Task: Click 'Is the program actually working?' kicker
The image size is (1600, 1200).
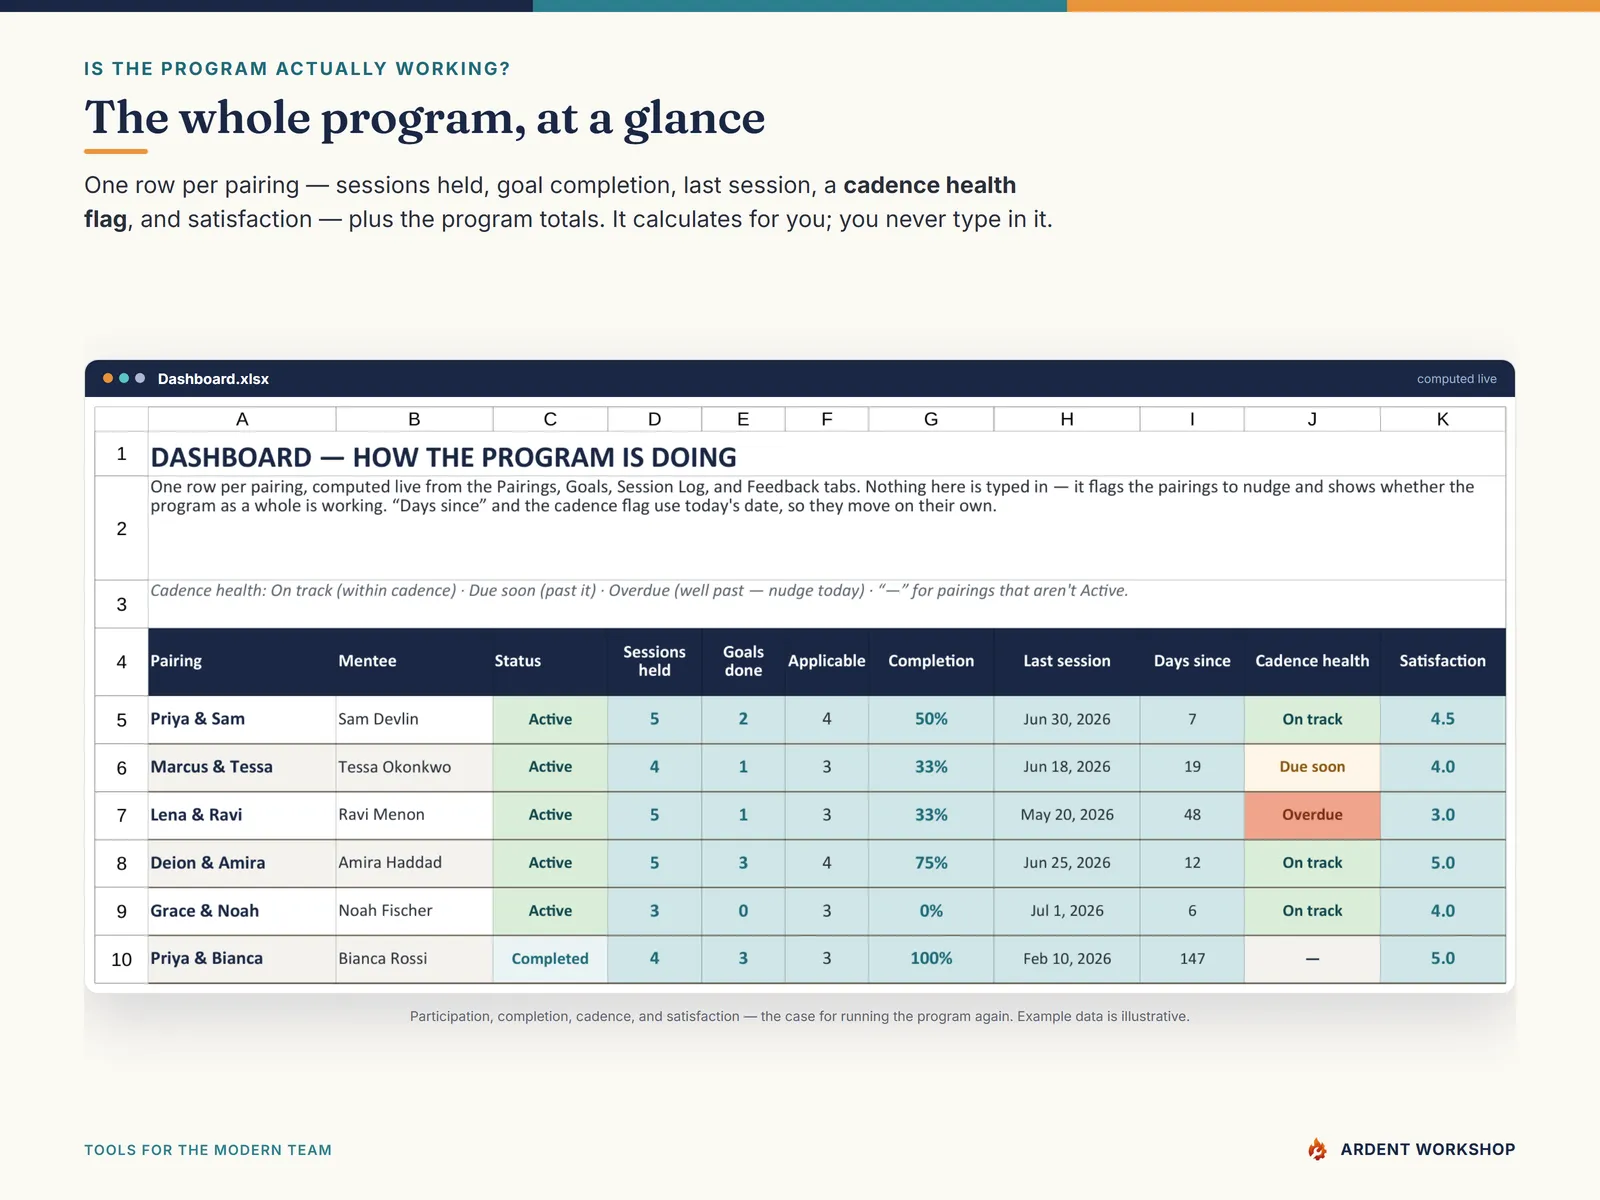Action: [297, 69]
